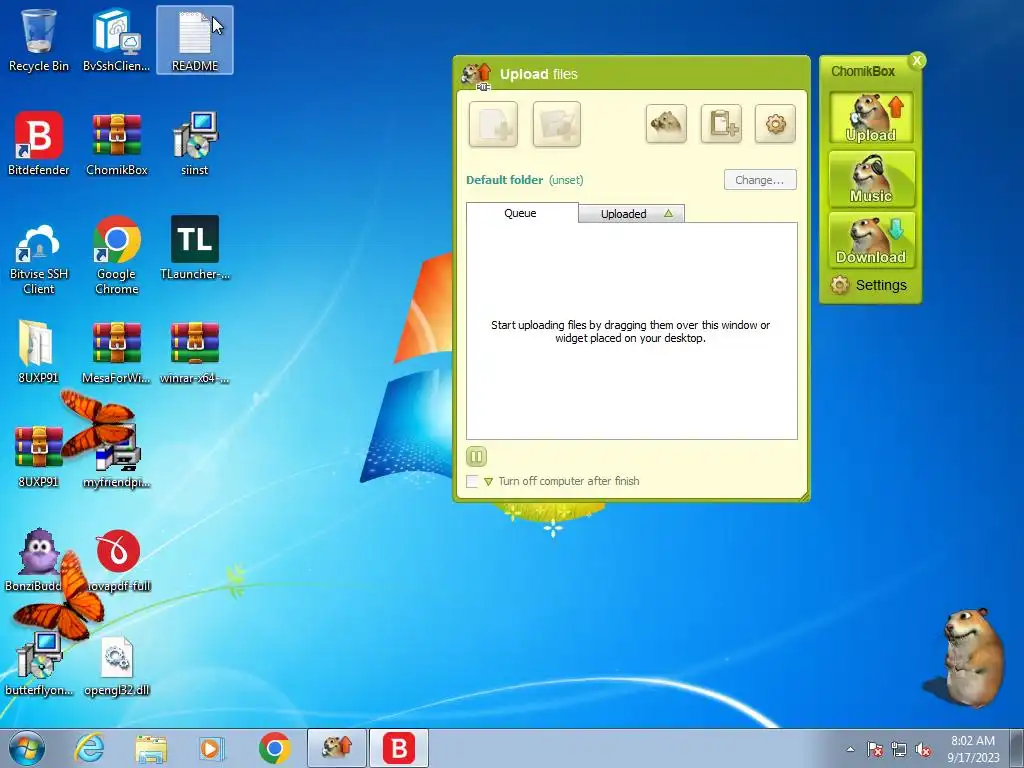
Task: Open Chrome from the taskbar
Action: (274, 748)
